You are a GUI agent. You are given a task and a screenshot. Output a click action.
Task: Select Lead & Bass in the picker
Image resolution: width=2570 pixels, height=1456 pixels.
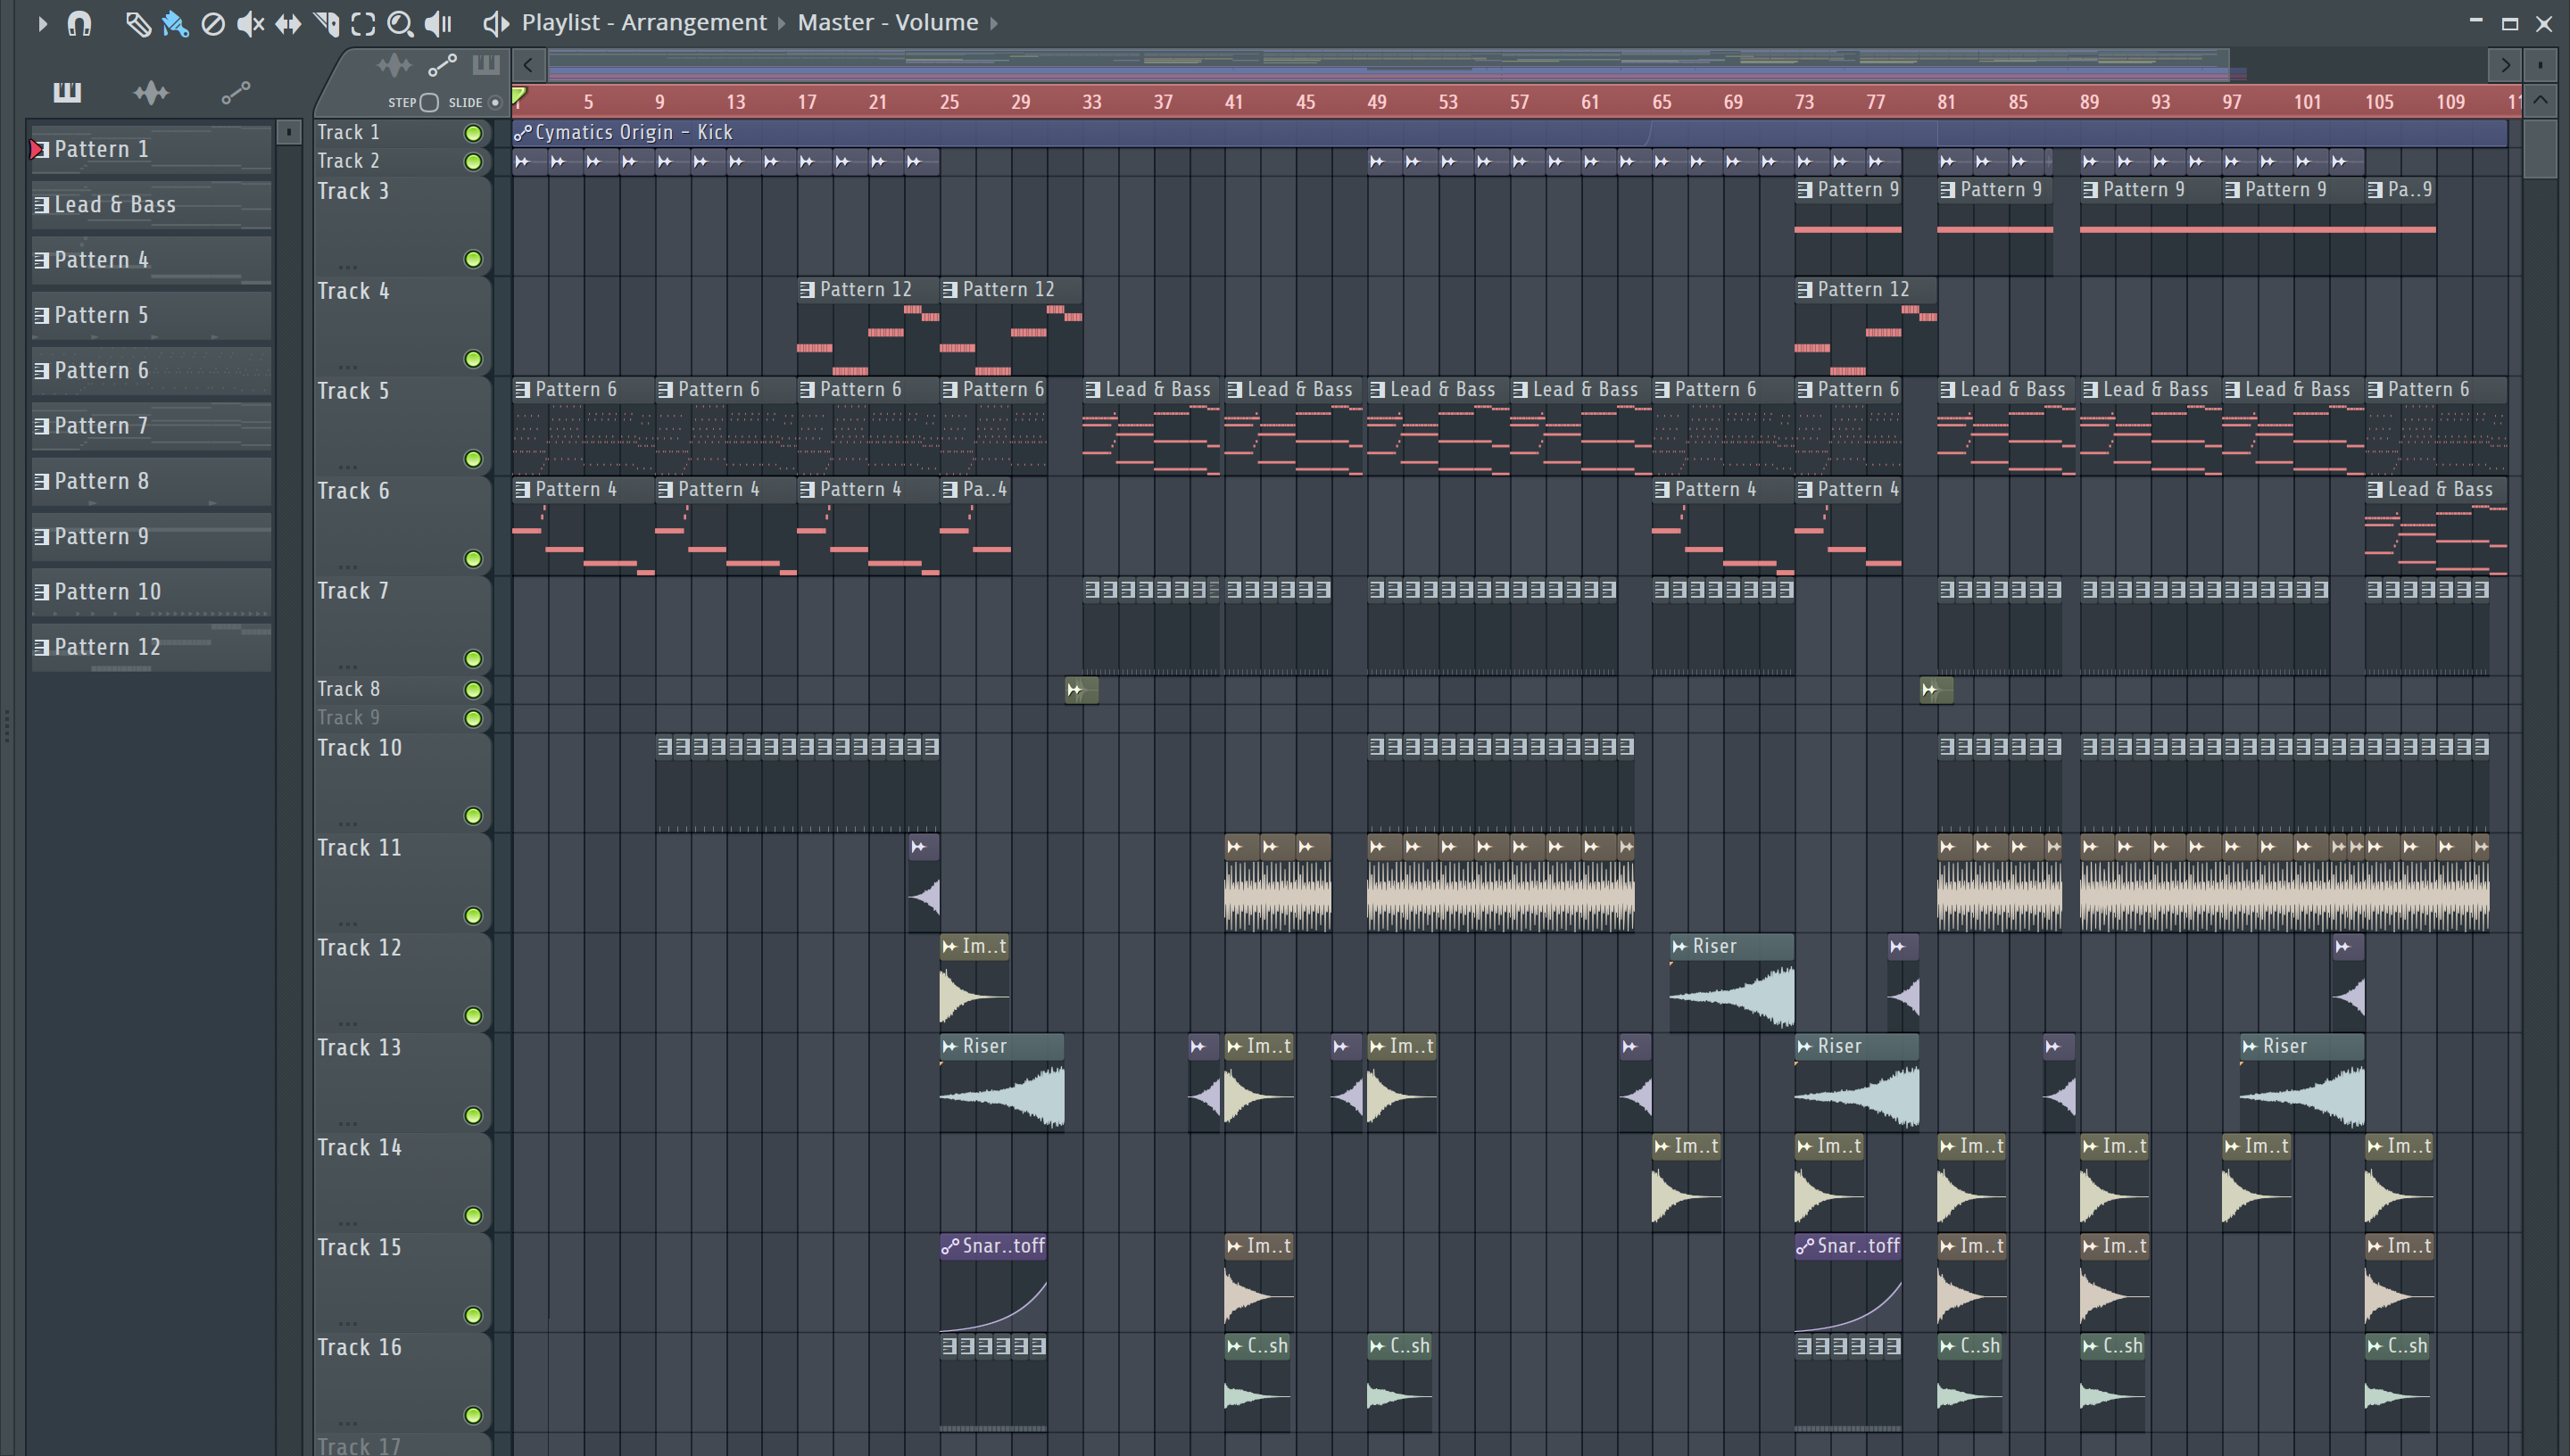point(151,204)
